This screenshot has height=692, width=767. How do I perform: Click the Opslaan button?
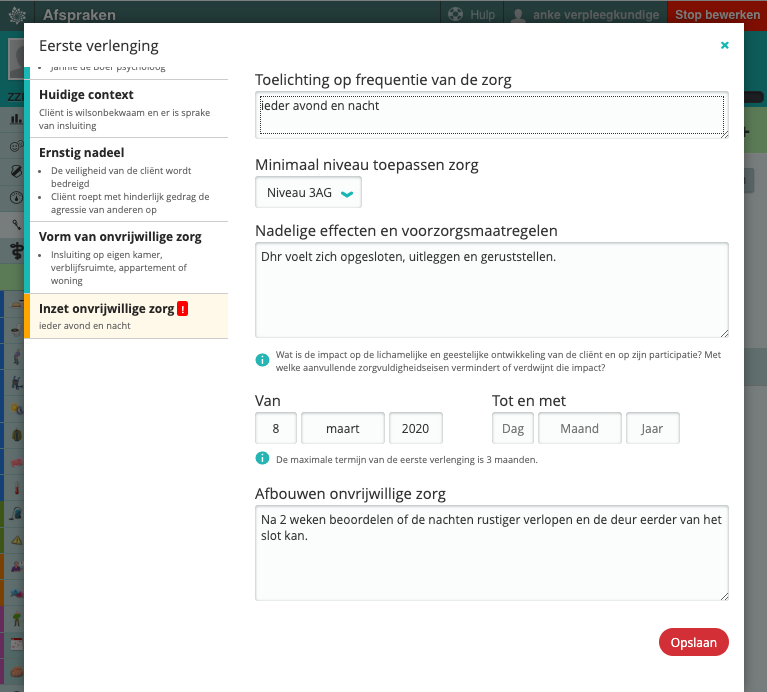[693, 642]
